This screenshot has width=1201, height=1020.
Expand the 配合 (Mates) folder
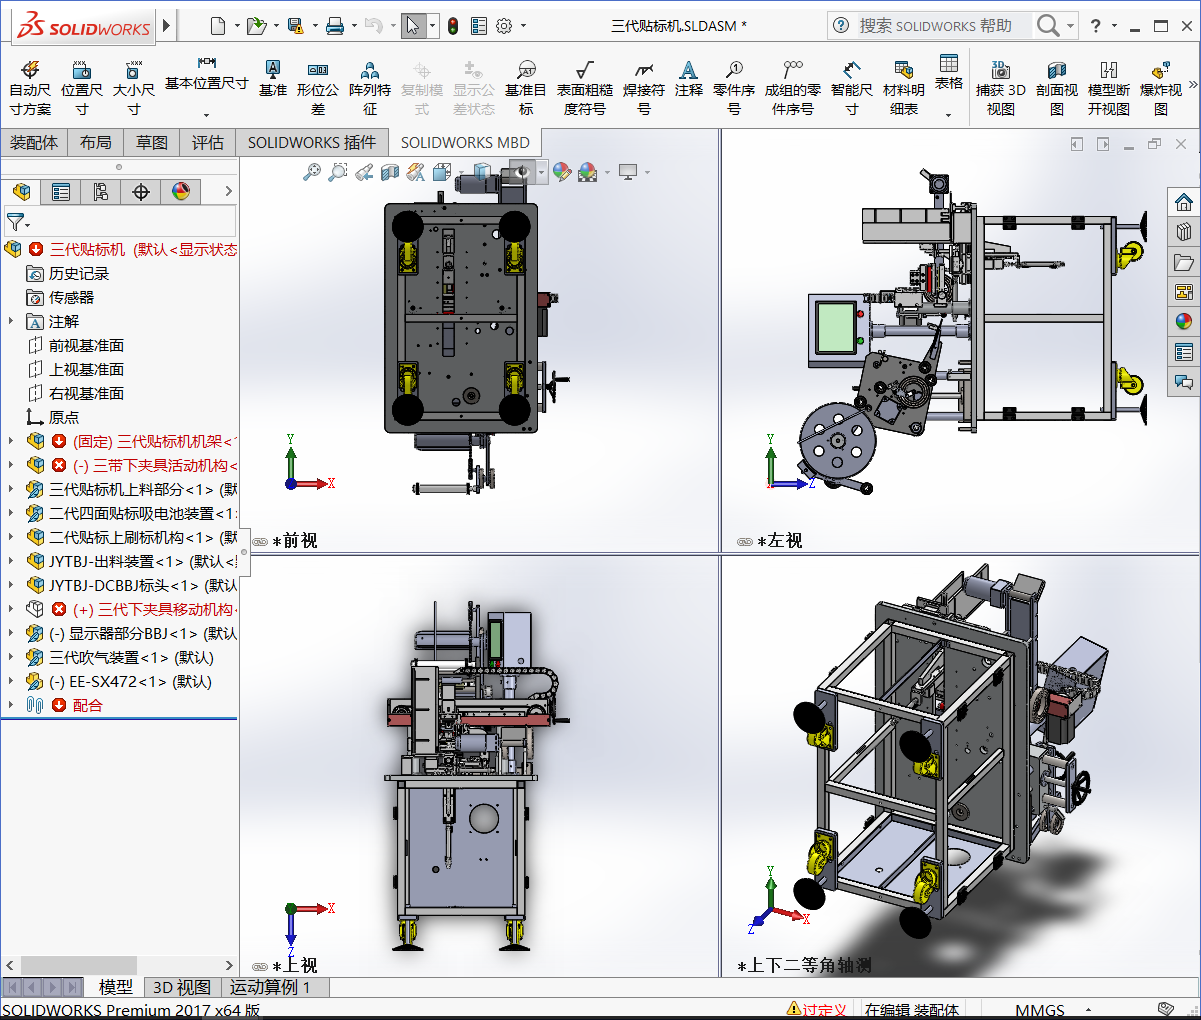pos(11,705)
